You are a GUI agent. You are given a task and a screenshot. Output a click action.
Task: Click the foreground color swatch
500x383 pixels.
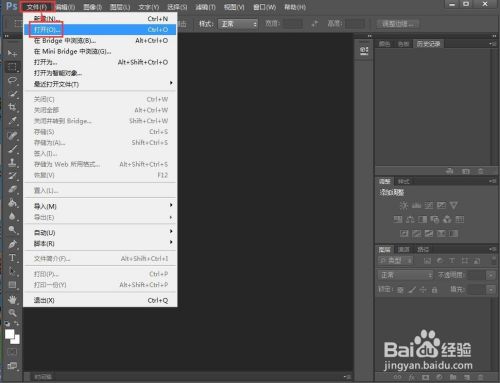(x=10, y=334)
